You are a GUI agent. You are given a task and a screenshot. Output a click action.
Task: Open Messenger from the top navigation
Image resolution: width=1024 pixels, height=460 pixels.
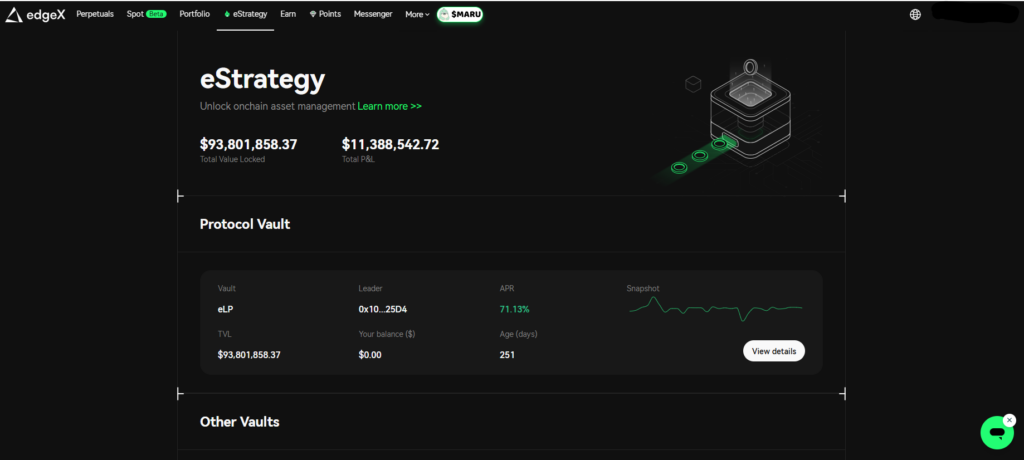tap(373, 15)
